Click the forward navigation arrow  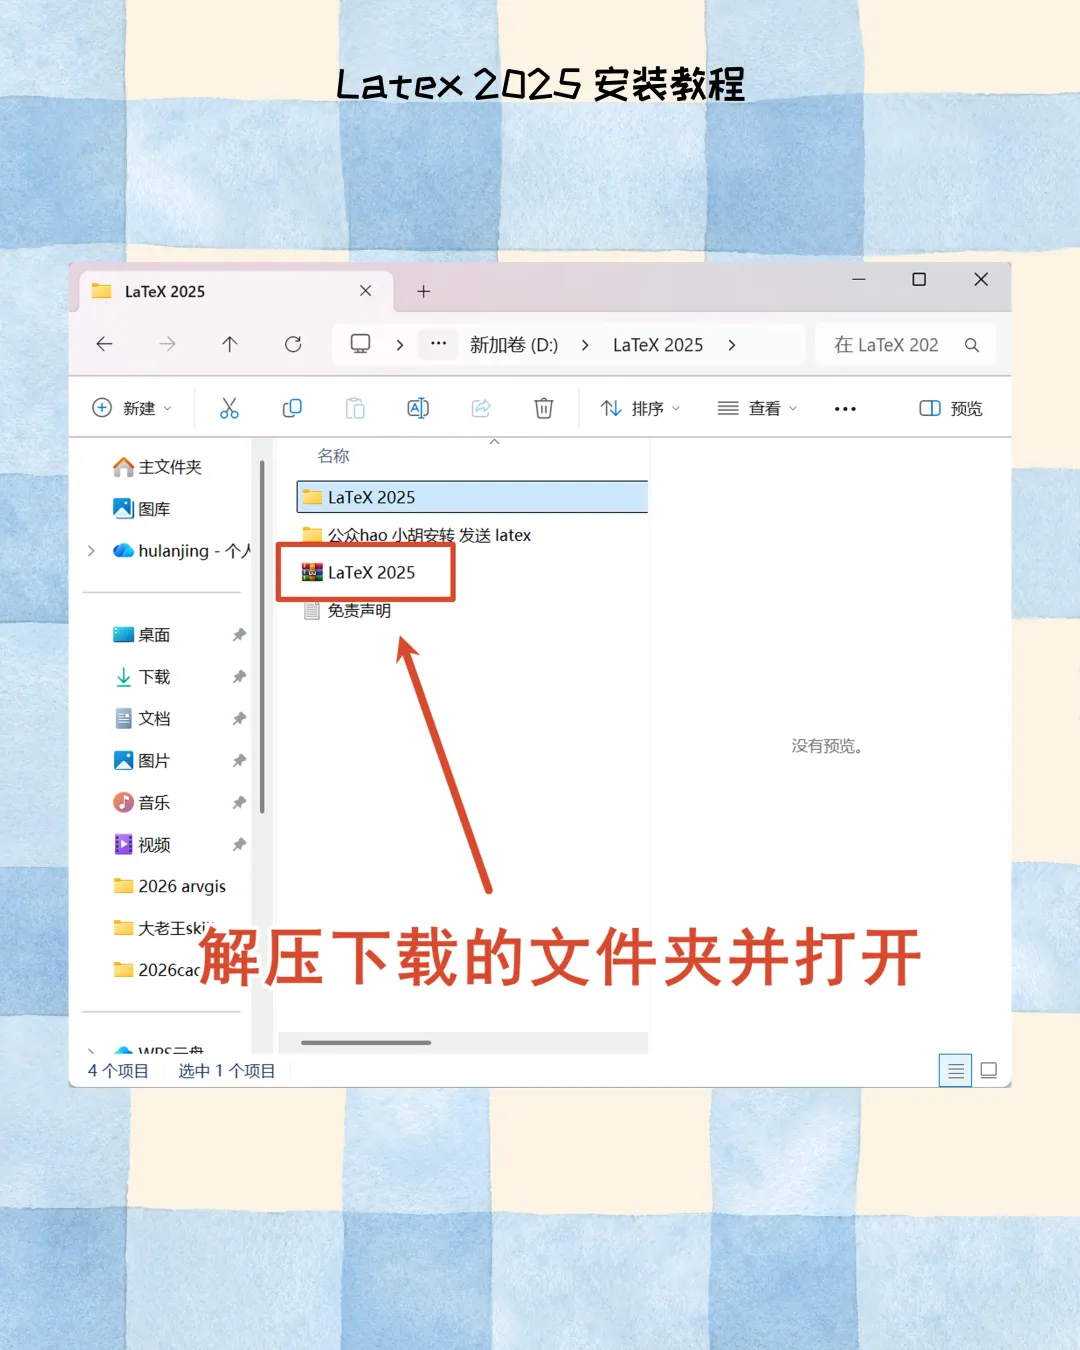click(167, 344)
